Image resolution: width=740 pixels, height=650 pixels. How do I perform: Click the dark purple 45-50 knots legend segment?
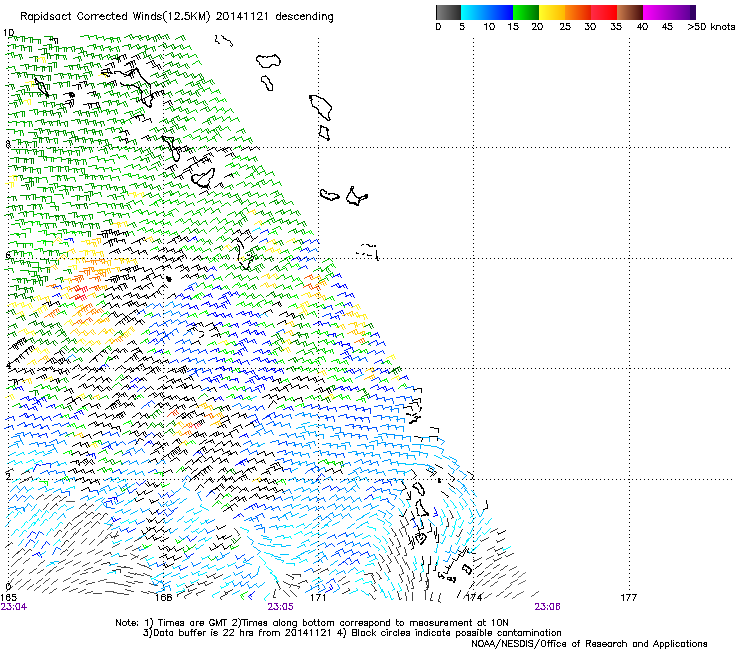point(682,12)
